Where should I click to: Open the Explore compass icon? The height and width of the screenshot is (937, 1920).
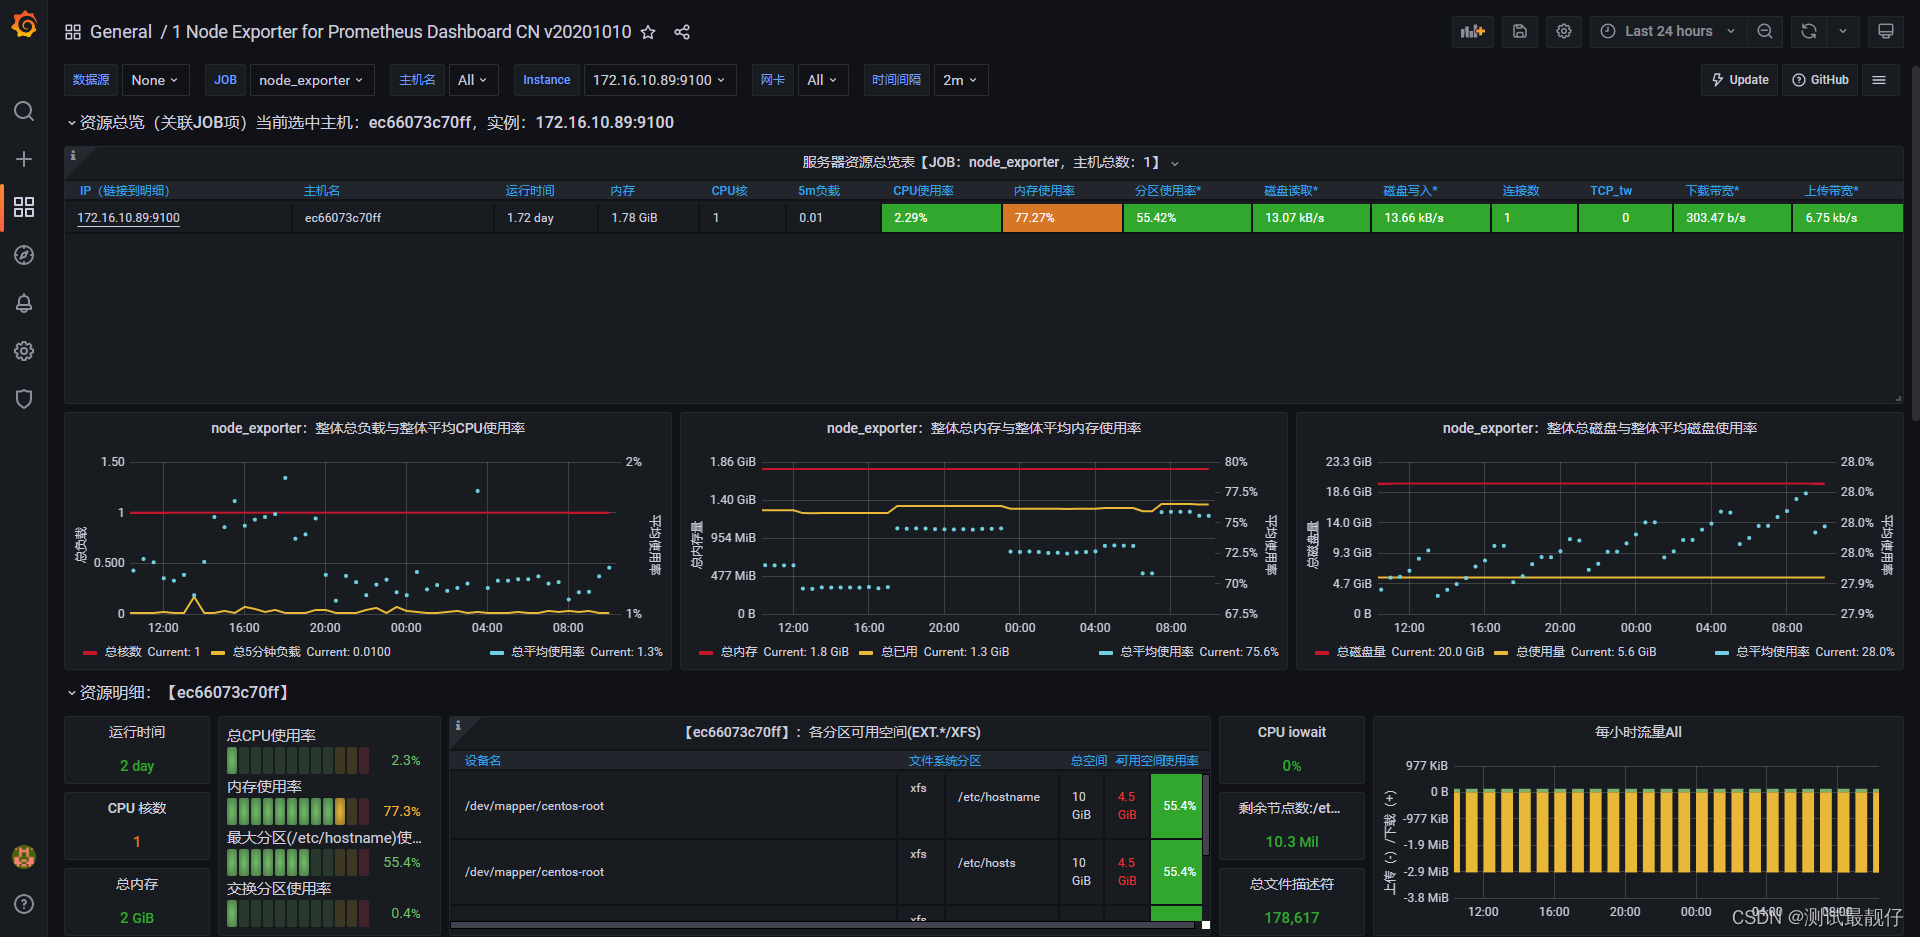[x=24, y=255]
